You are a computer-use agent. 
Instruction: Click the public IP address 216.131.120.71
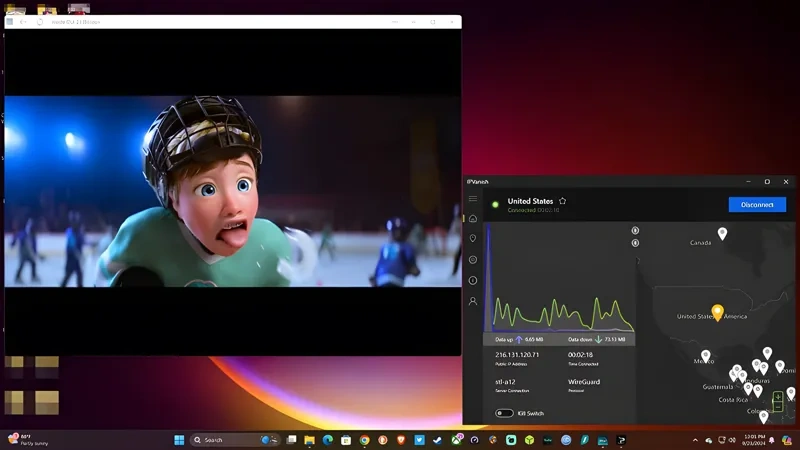click(517, 355)
